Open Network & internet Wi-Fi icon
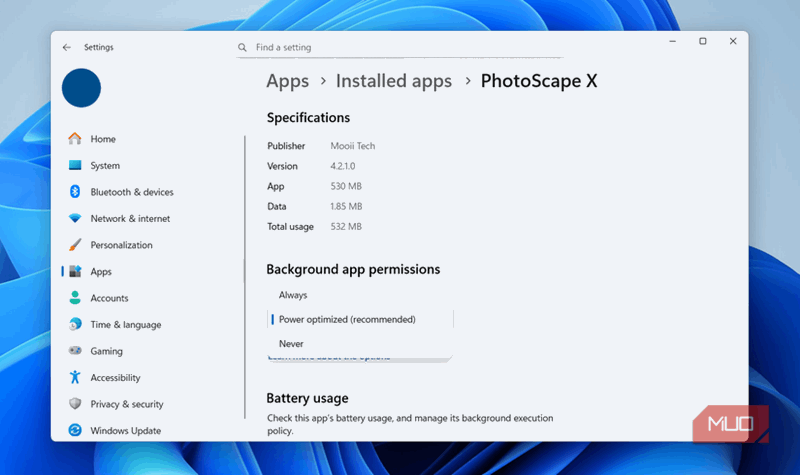Screen dimensions: 800x475 [x=75, y=219]
